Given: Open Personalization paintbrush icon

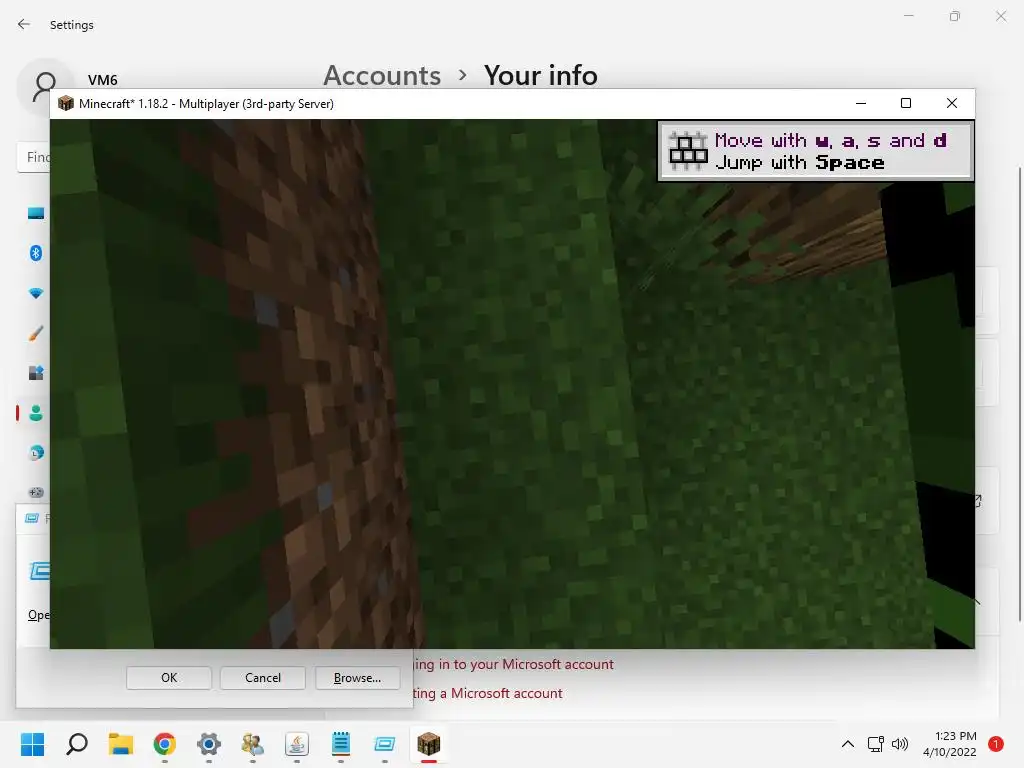Looking at the screenshot, I should pos(36,333).
